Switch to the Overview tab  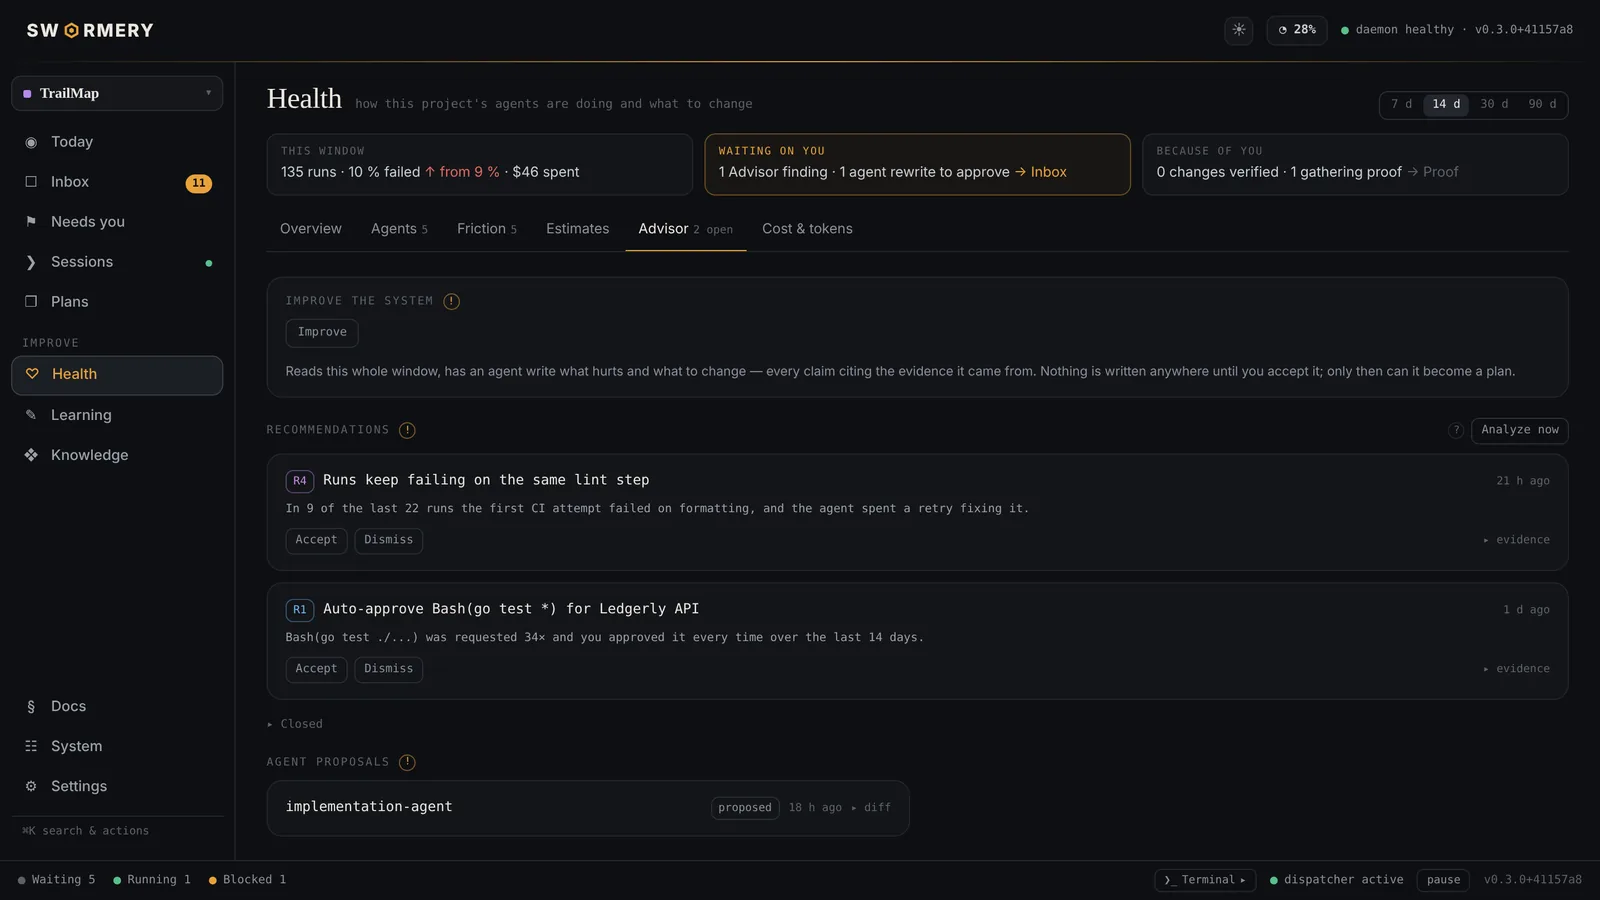click(x=311, y=229)
